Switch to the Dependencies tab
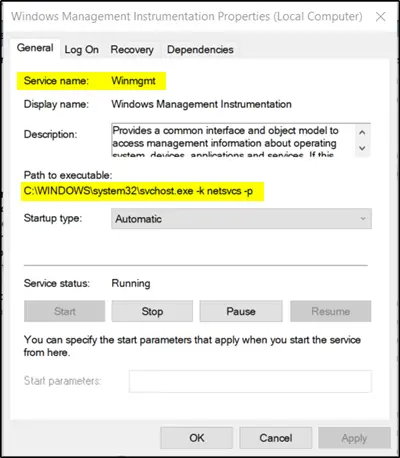400x458 pixels. [x=200, y=50]
